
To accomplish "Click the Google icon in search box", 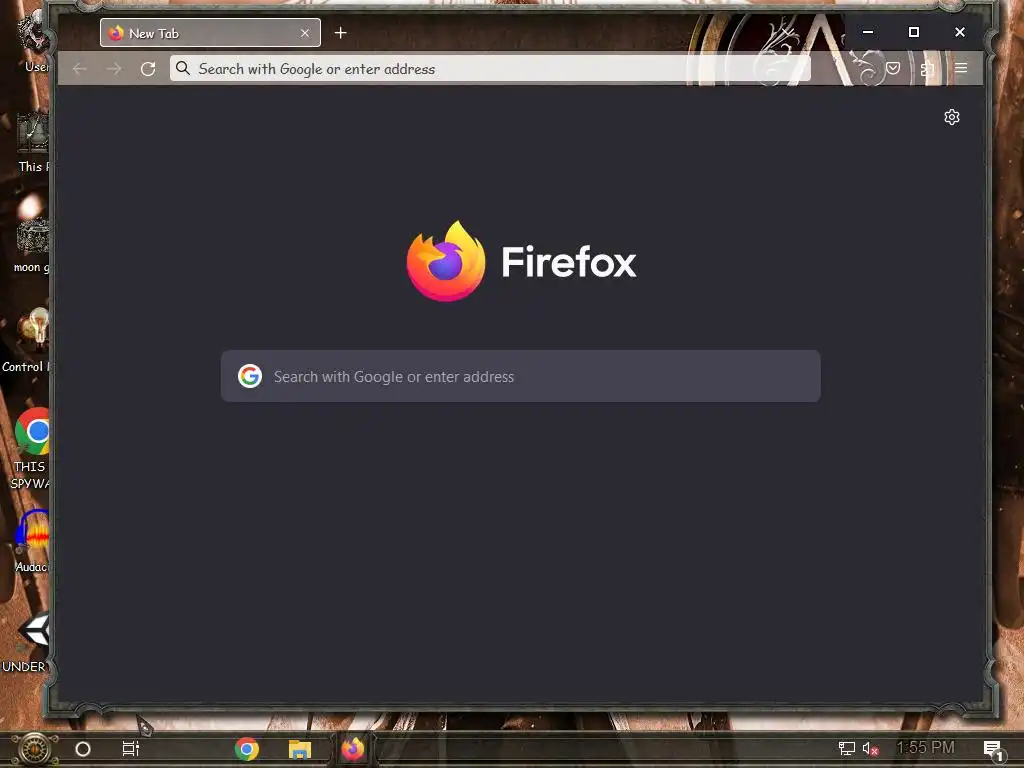I will [249, 376].
